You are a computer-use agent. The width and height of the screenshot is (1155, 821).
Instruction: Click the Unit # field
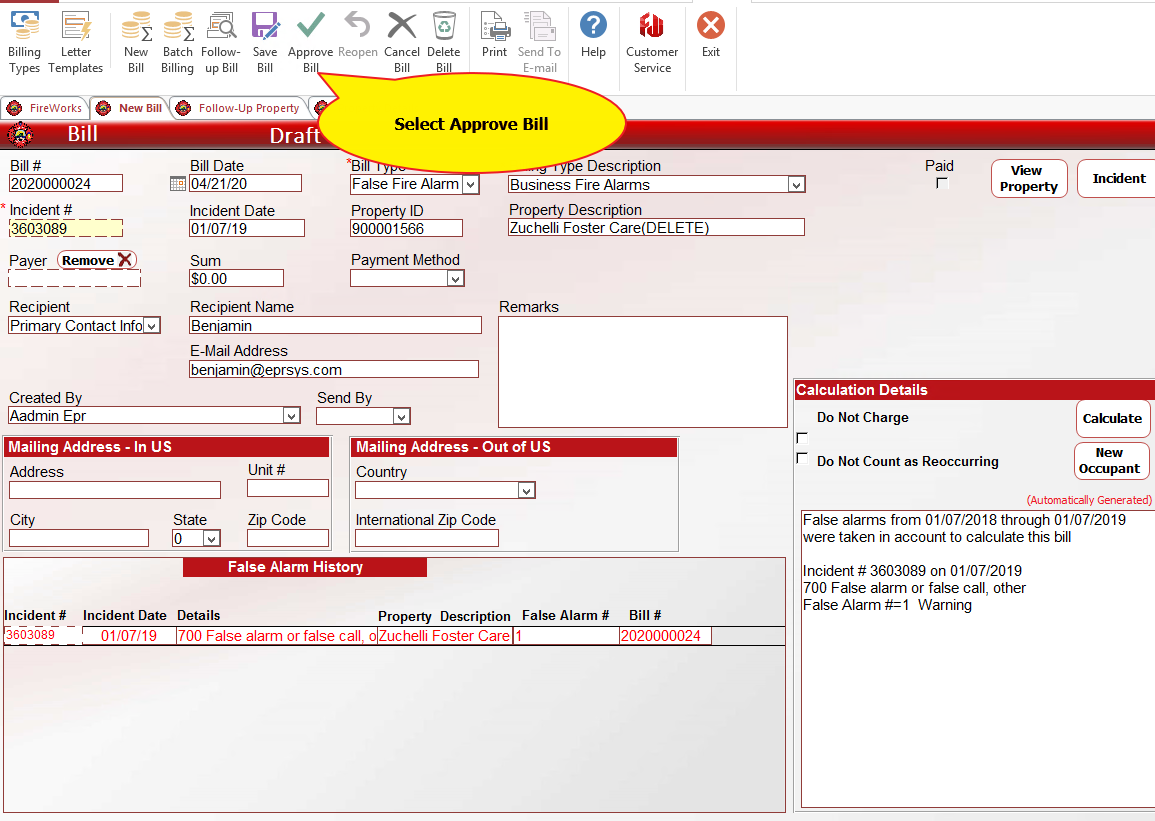pyautogui.click(x=288, y=488)
